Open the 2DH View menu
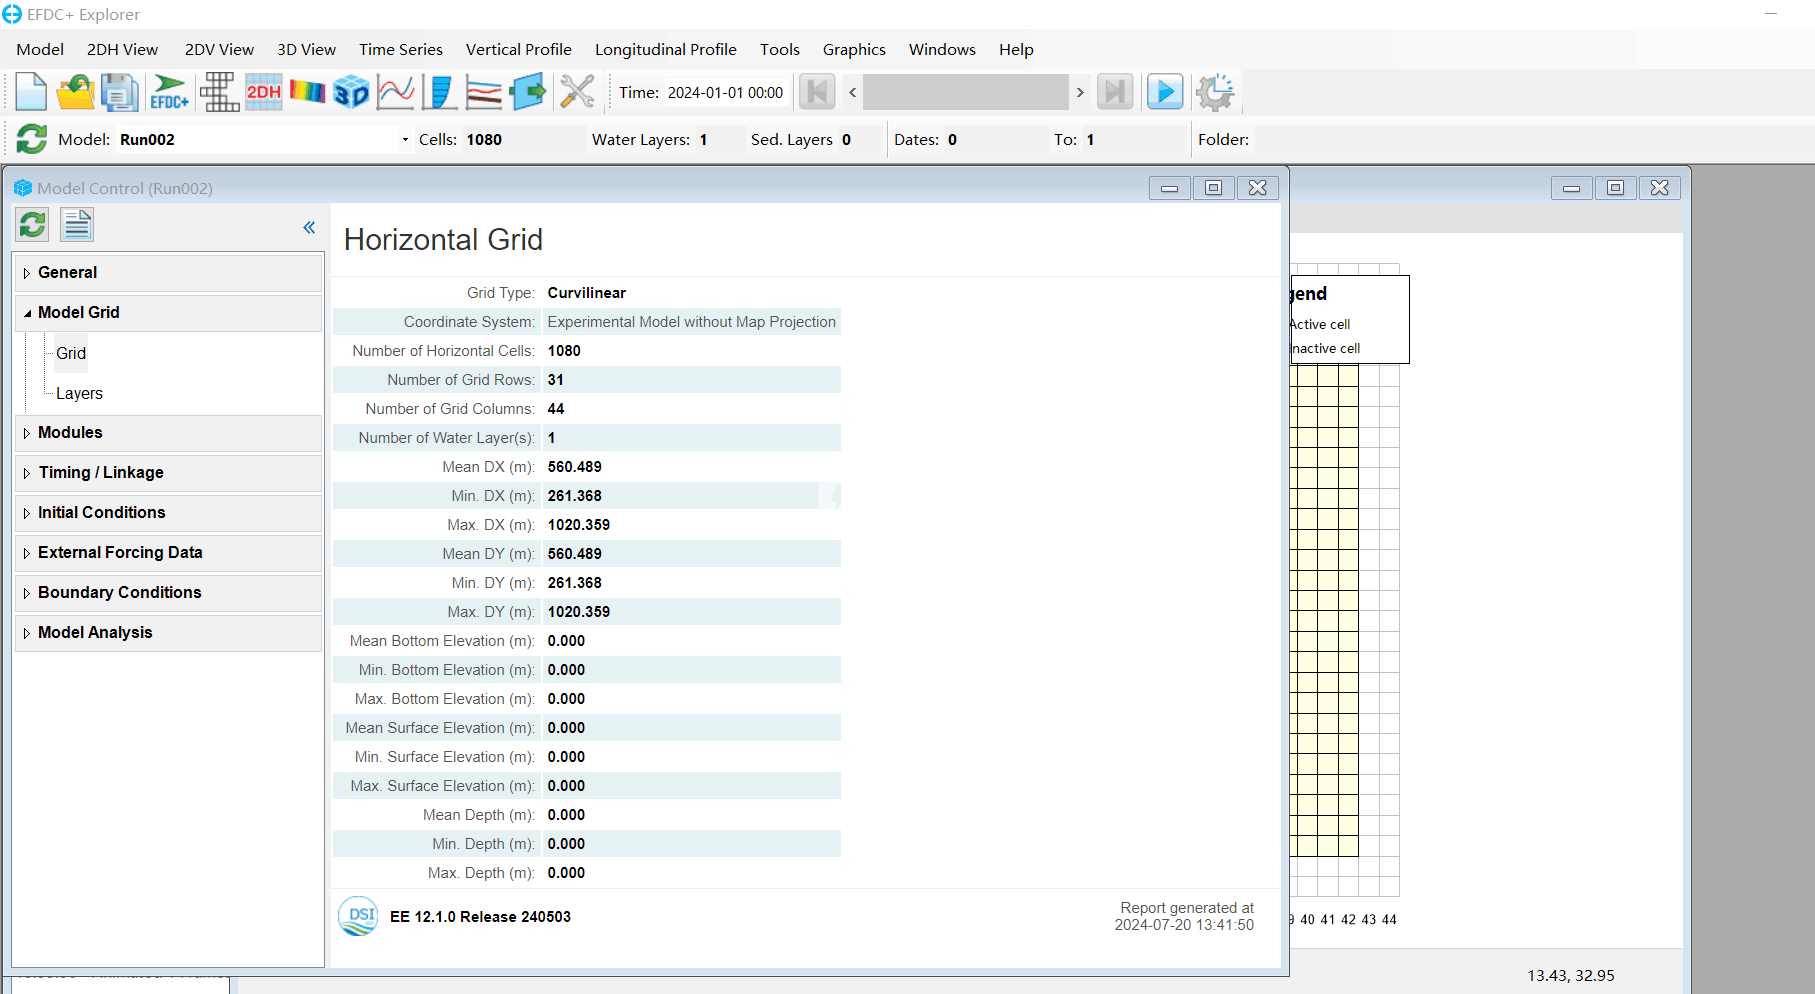The image size is (1815, 994). coord(122,49)
